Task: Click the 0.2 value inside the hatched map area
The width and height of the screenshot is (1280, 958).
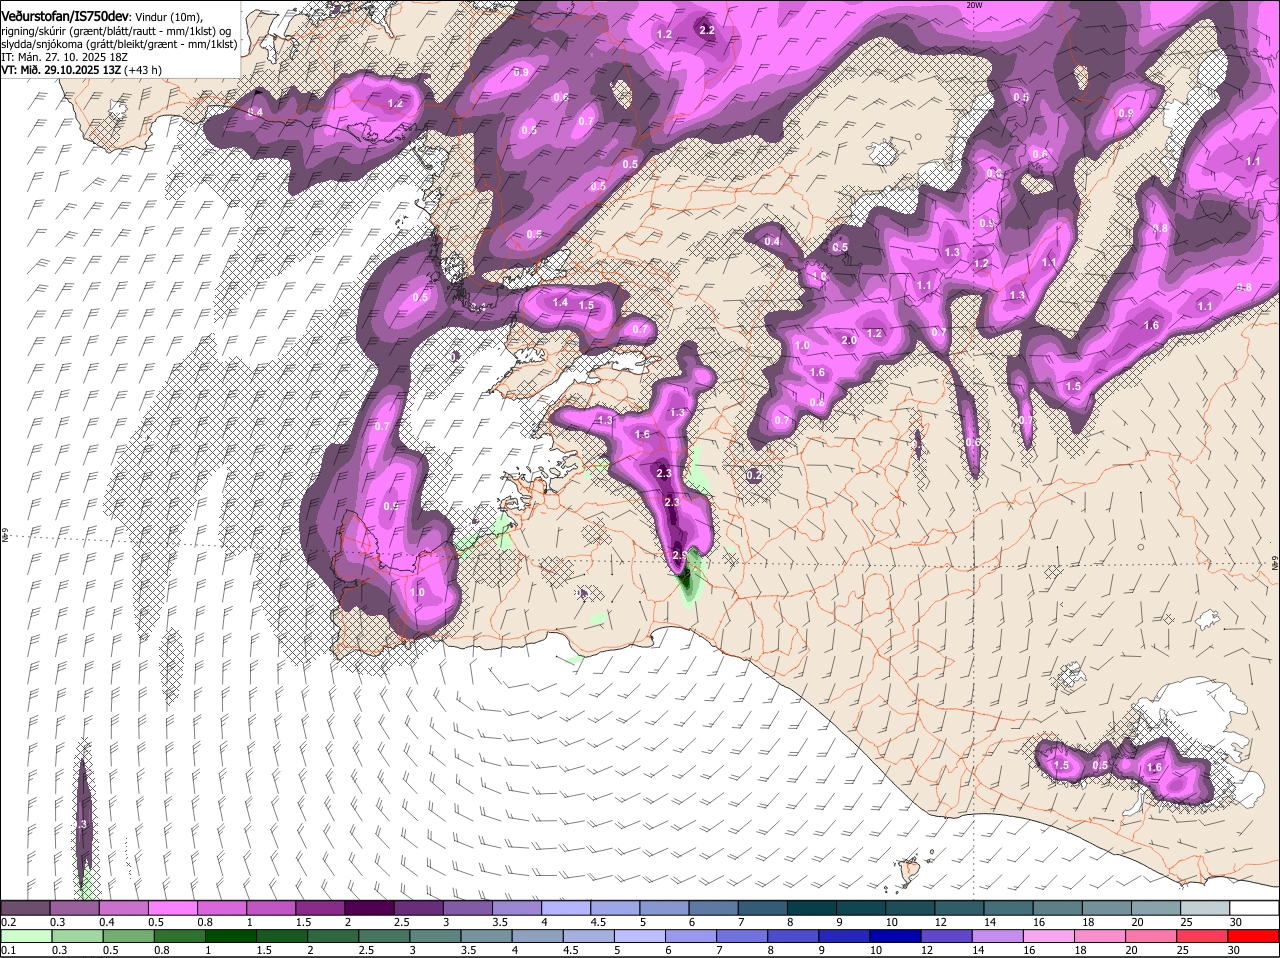Action: [755, 475]
